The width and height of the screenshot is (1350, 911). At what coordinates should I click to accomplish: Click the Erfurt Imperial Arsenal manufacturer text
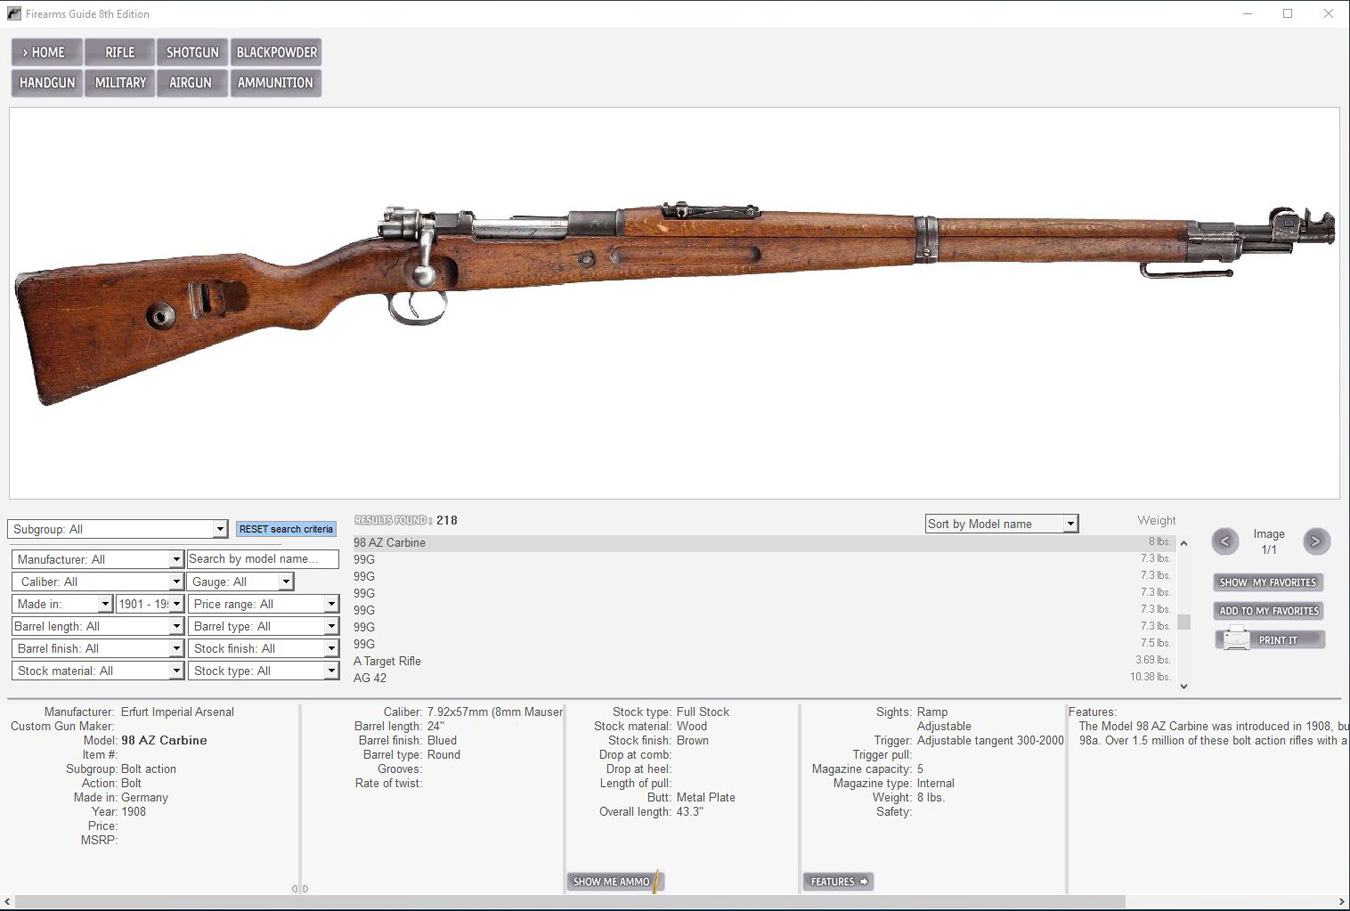177,712
